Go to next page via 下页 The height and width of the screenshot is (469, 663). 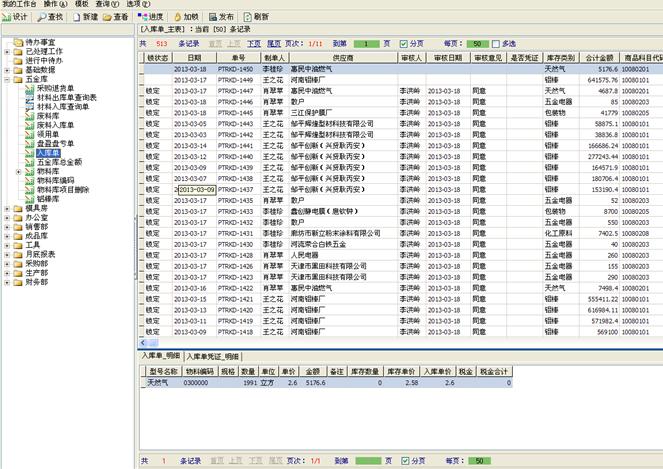click(x=254, y=44)
